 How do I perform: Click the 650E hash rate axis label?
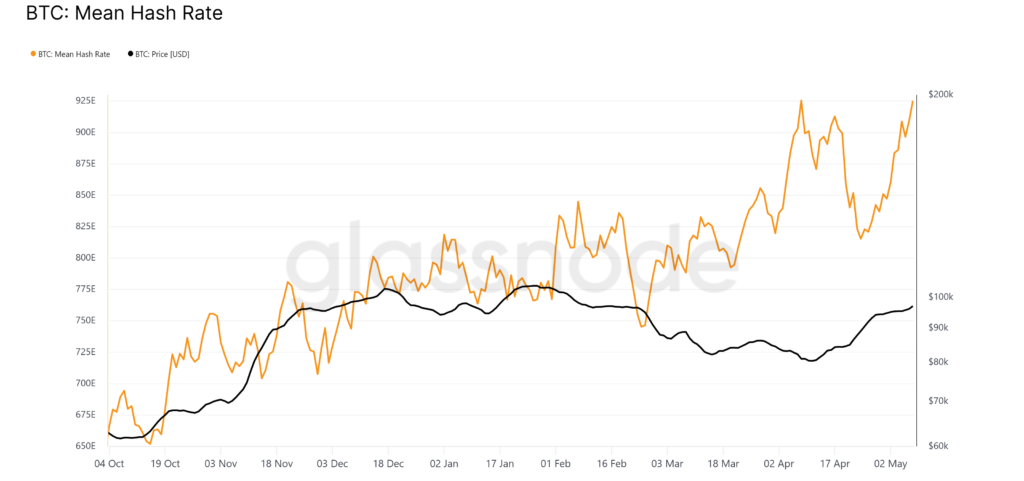(84, 446)
